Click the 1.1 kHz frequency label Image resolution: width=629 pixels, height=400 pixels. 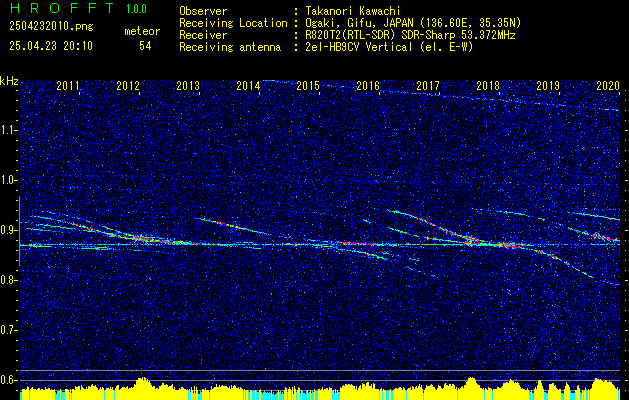(8, 130)
